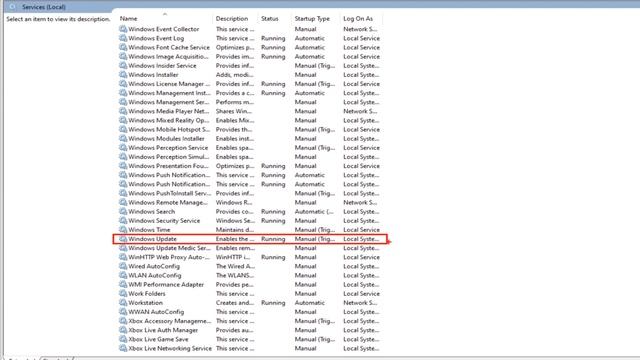This screenshot has height=360, width=640.
Task: Select Xbox Accessory Manageme... in the list
Action: coord(170,321)
